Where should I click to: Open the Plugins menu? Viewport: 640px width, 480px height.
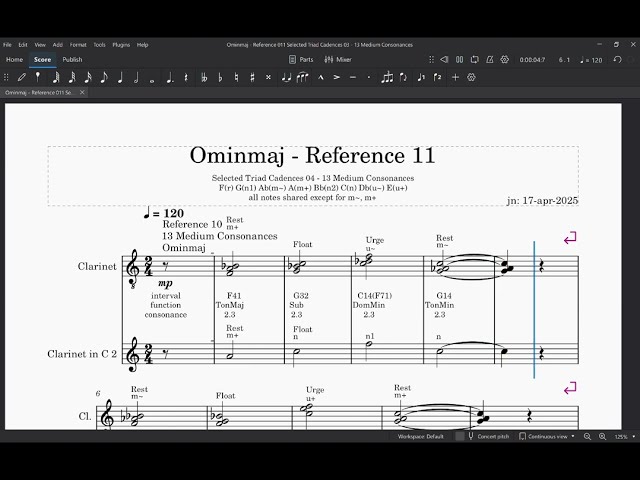coord(121,45)
